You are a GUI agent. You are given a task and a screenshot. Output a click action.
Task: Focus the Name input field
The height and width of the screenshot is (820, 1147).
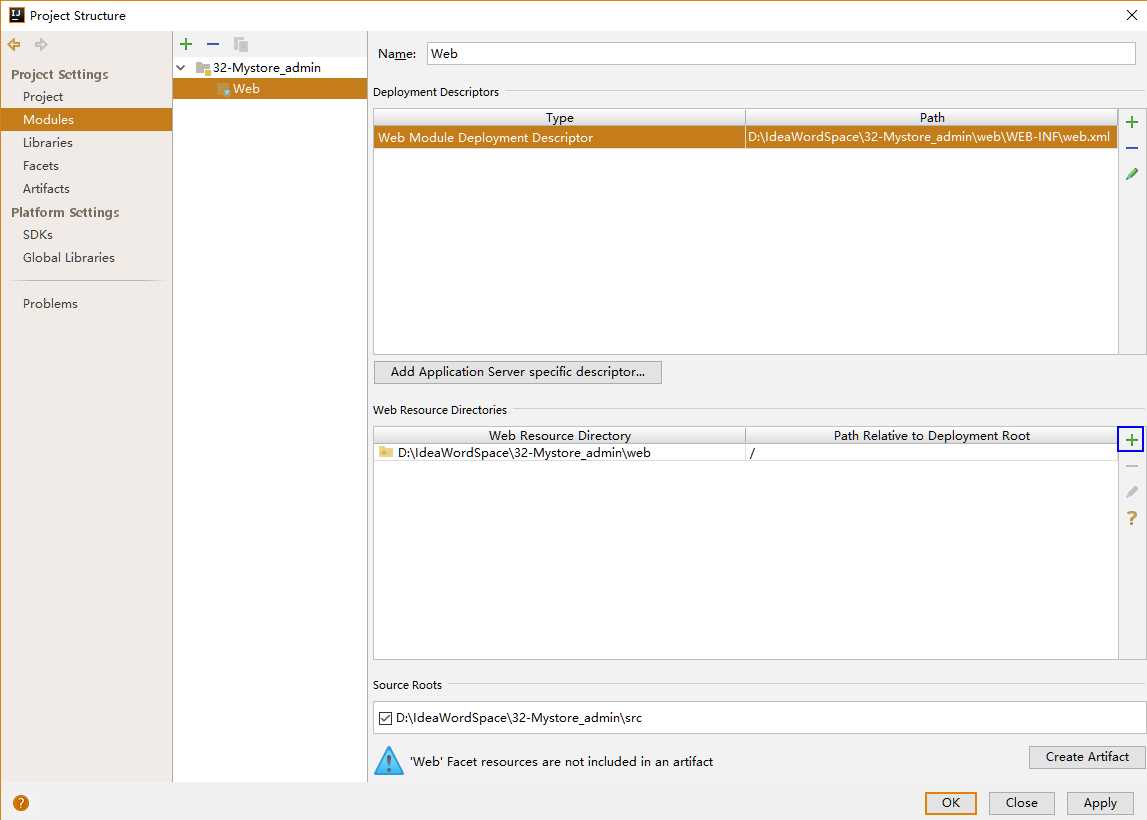coord(781,53)
